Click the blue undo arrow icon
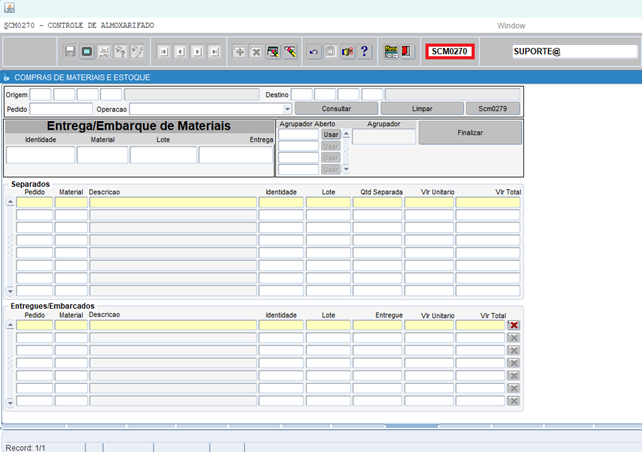This screenshot has height=452, width=642. pyautogui.click(x=314, y=52)
